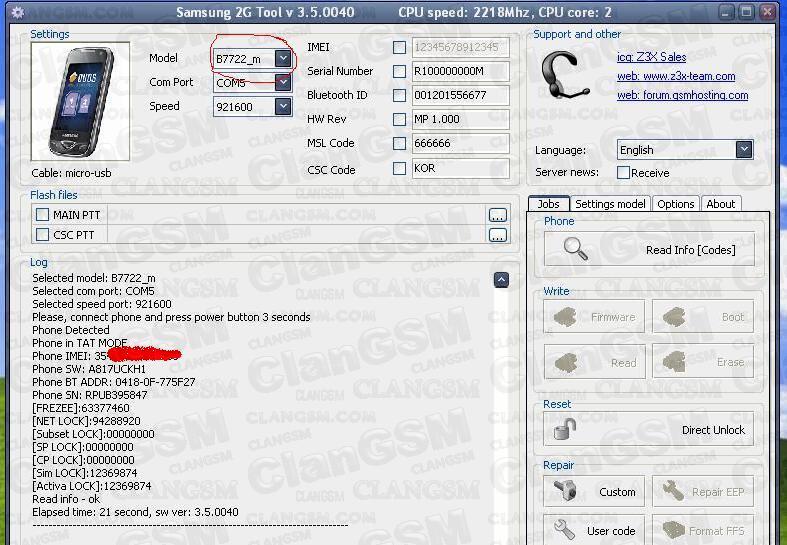The height and width of the screenshot is (545, 787).
Task: Enable the Serial Number checkbox
Action: click(400, 71)
